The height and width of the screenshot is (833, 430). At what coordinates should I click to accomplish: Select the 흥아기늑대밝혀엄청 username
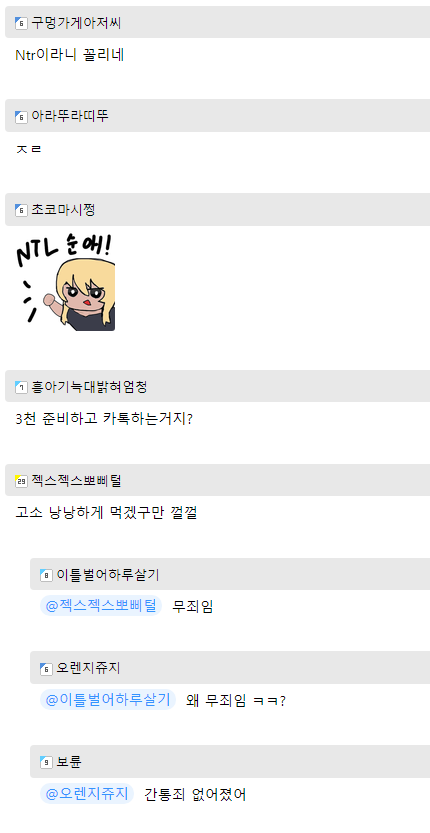(89, 387)
